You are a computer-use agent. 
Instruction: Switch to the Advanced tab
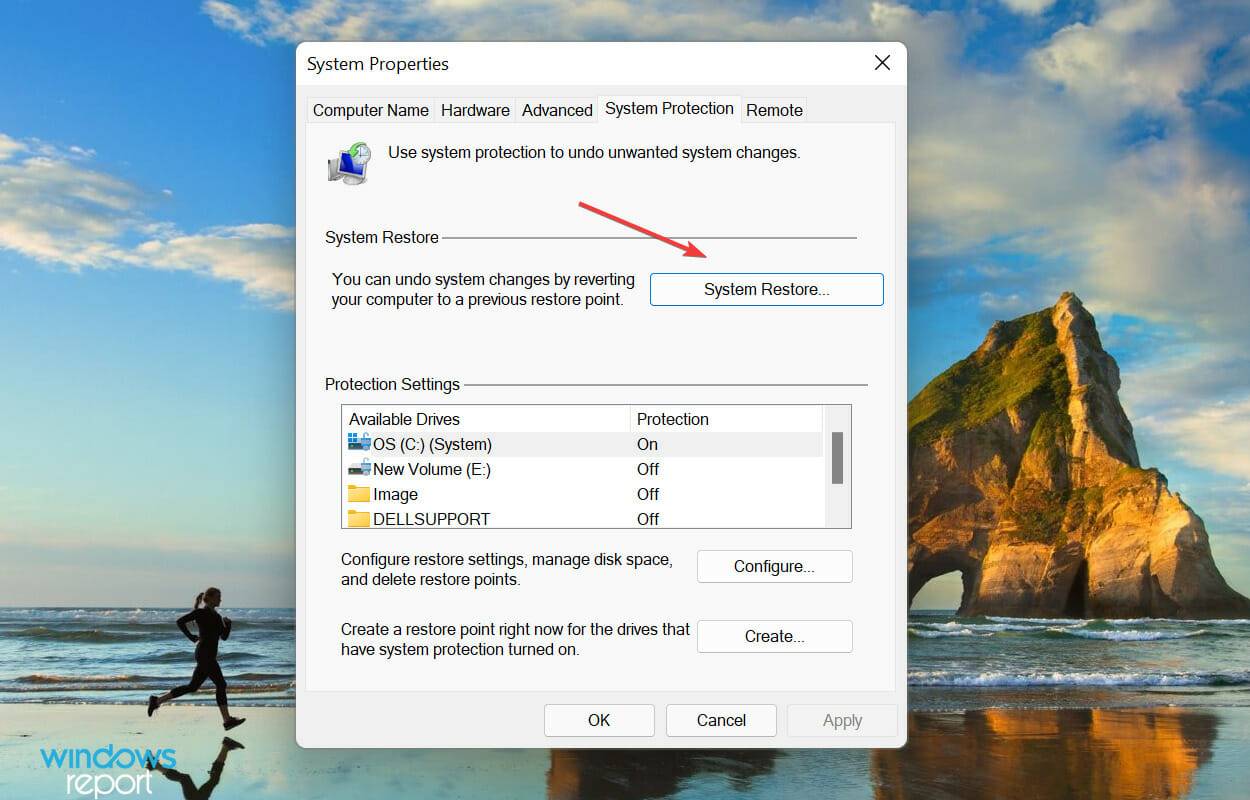[x=556, y=110]
